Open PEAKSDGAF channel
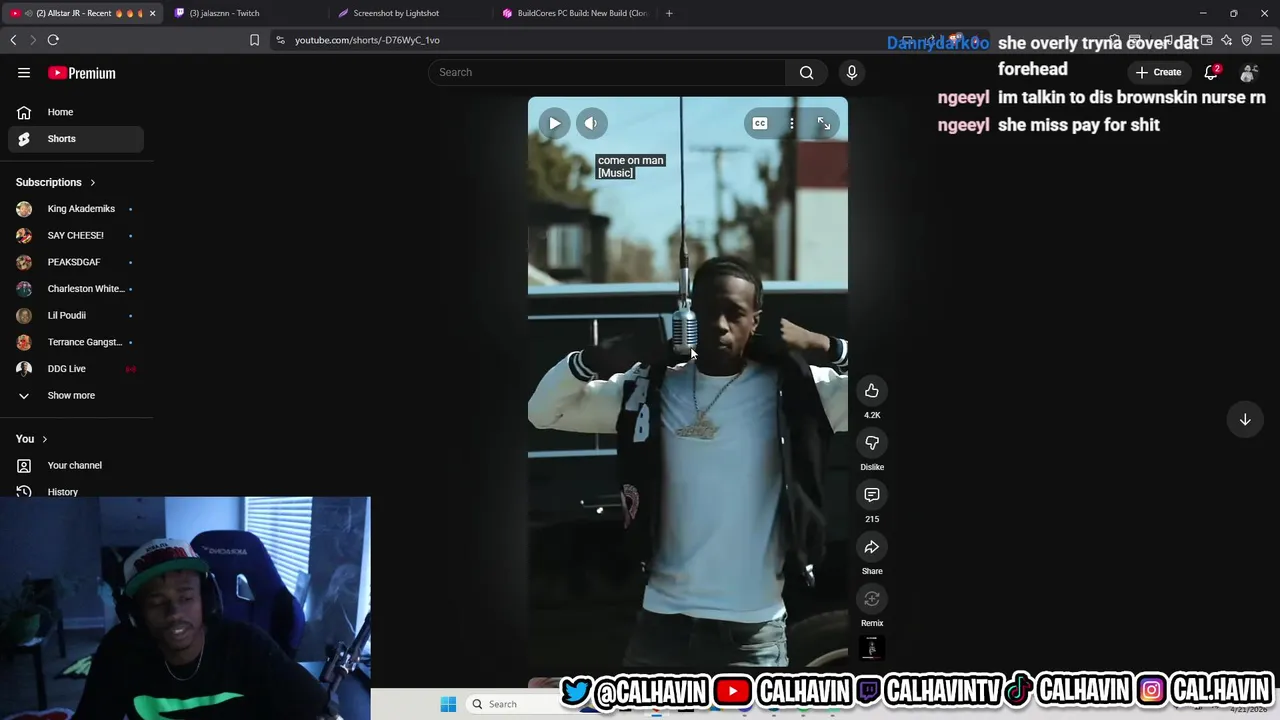This screenshot has width=1280, height=720. point(76,262)
